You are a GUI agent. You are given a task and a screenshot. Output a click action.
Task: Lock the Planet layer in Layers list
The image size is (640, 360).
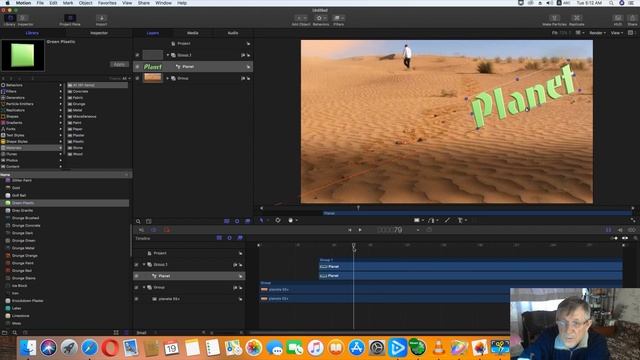pos(248,67)
